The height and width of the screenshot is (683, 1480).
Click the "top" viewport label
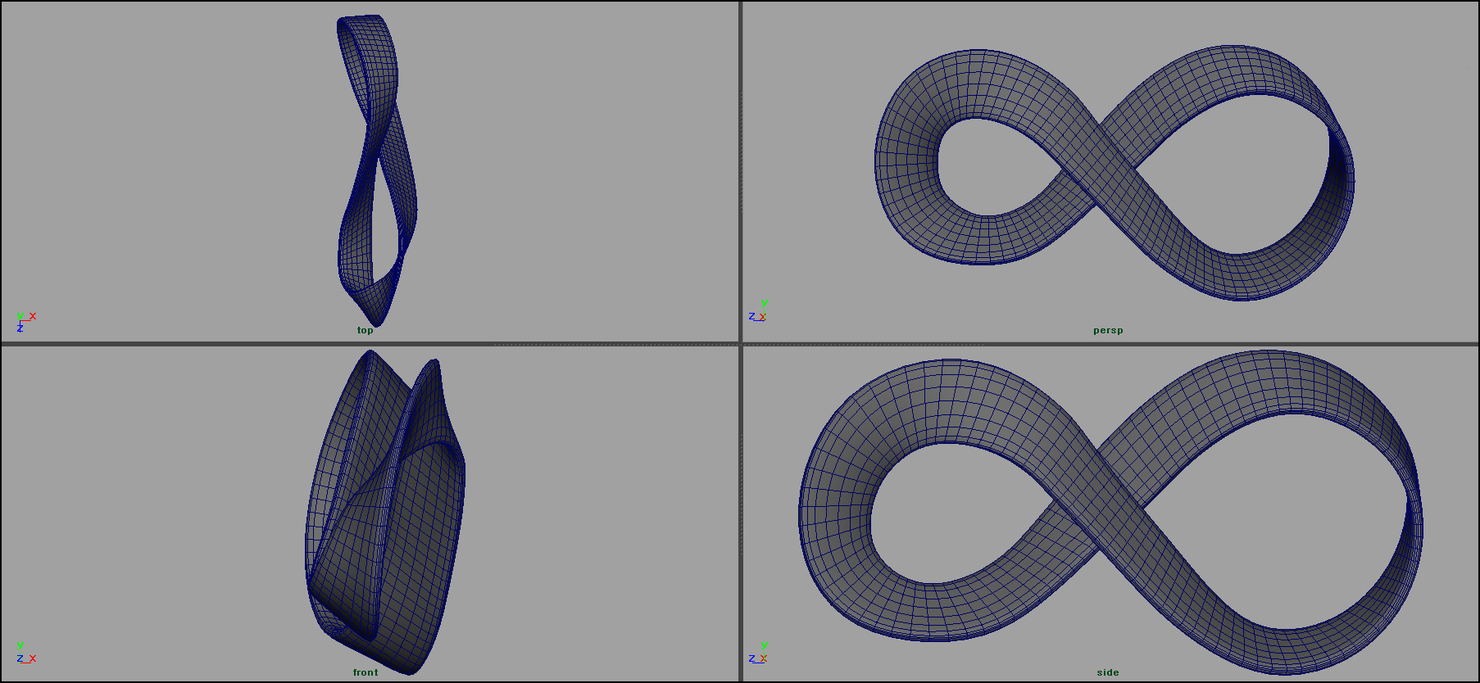tap(364, 329)
